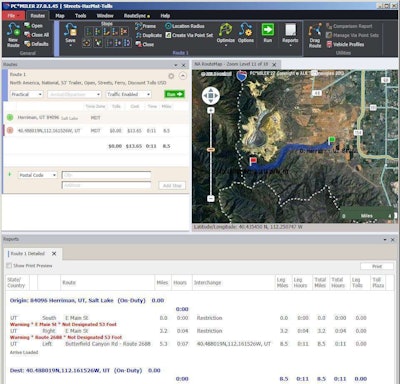400x384 pixels.
Task: Open the Window ribbon tab
Action: point(105,16)
